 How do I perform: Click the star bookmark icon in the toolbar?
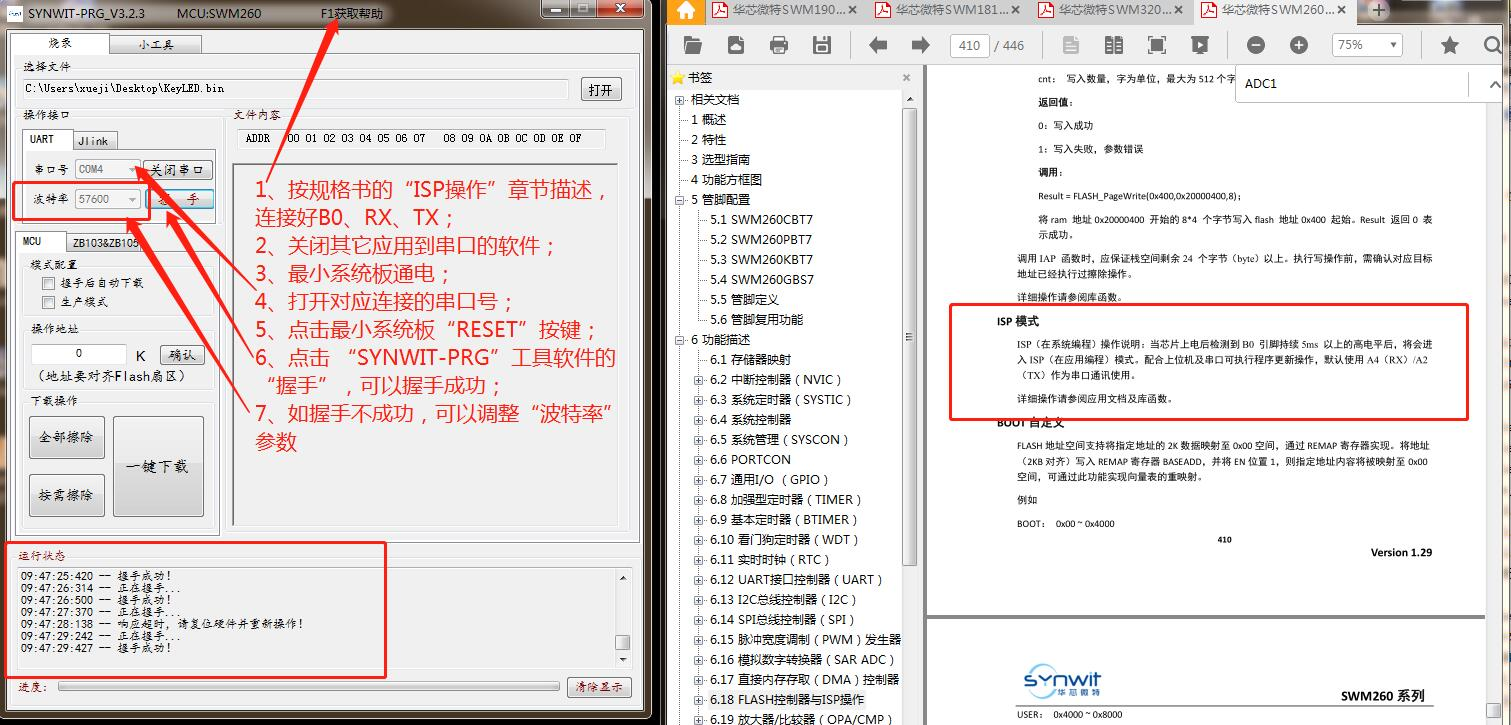click(x=1450, y=45)
